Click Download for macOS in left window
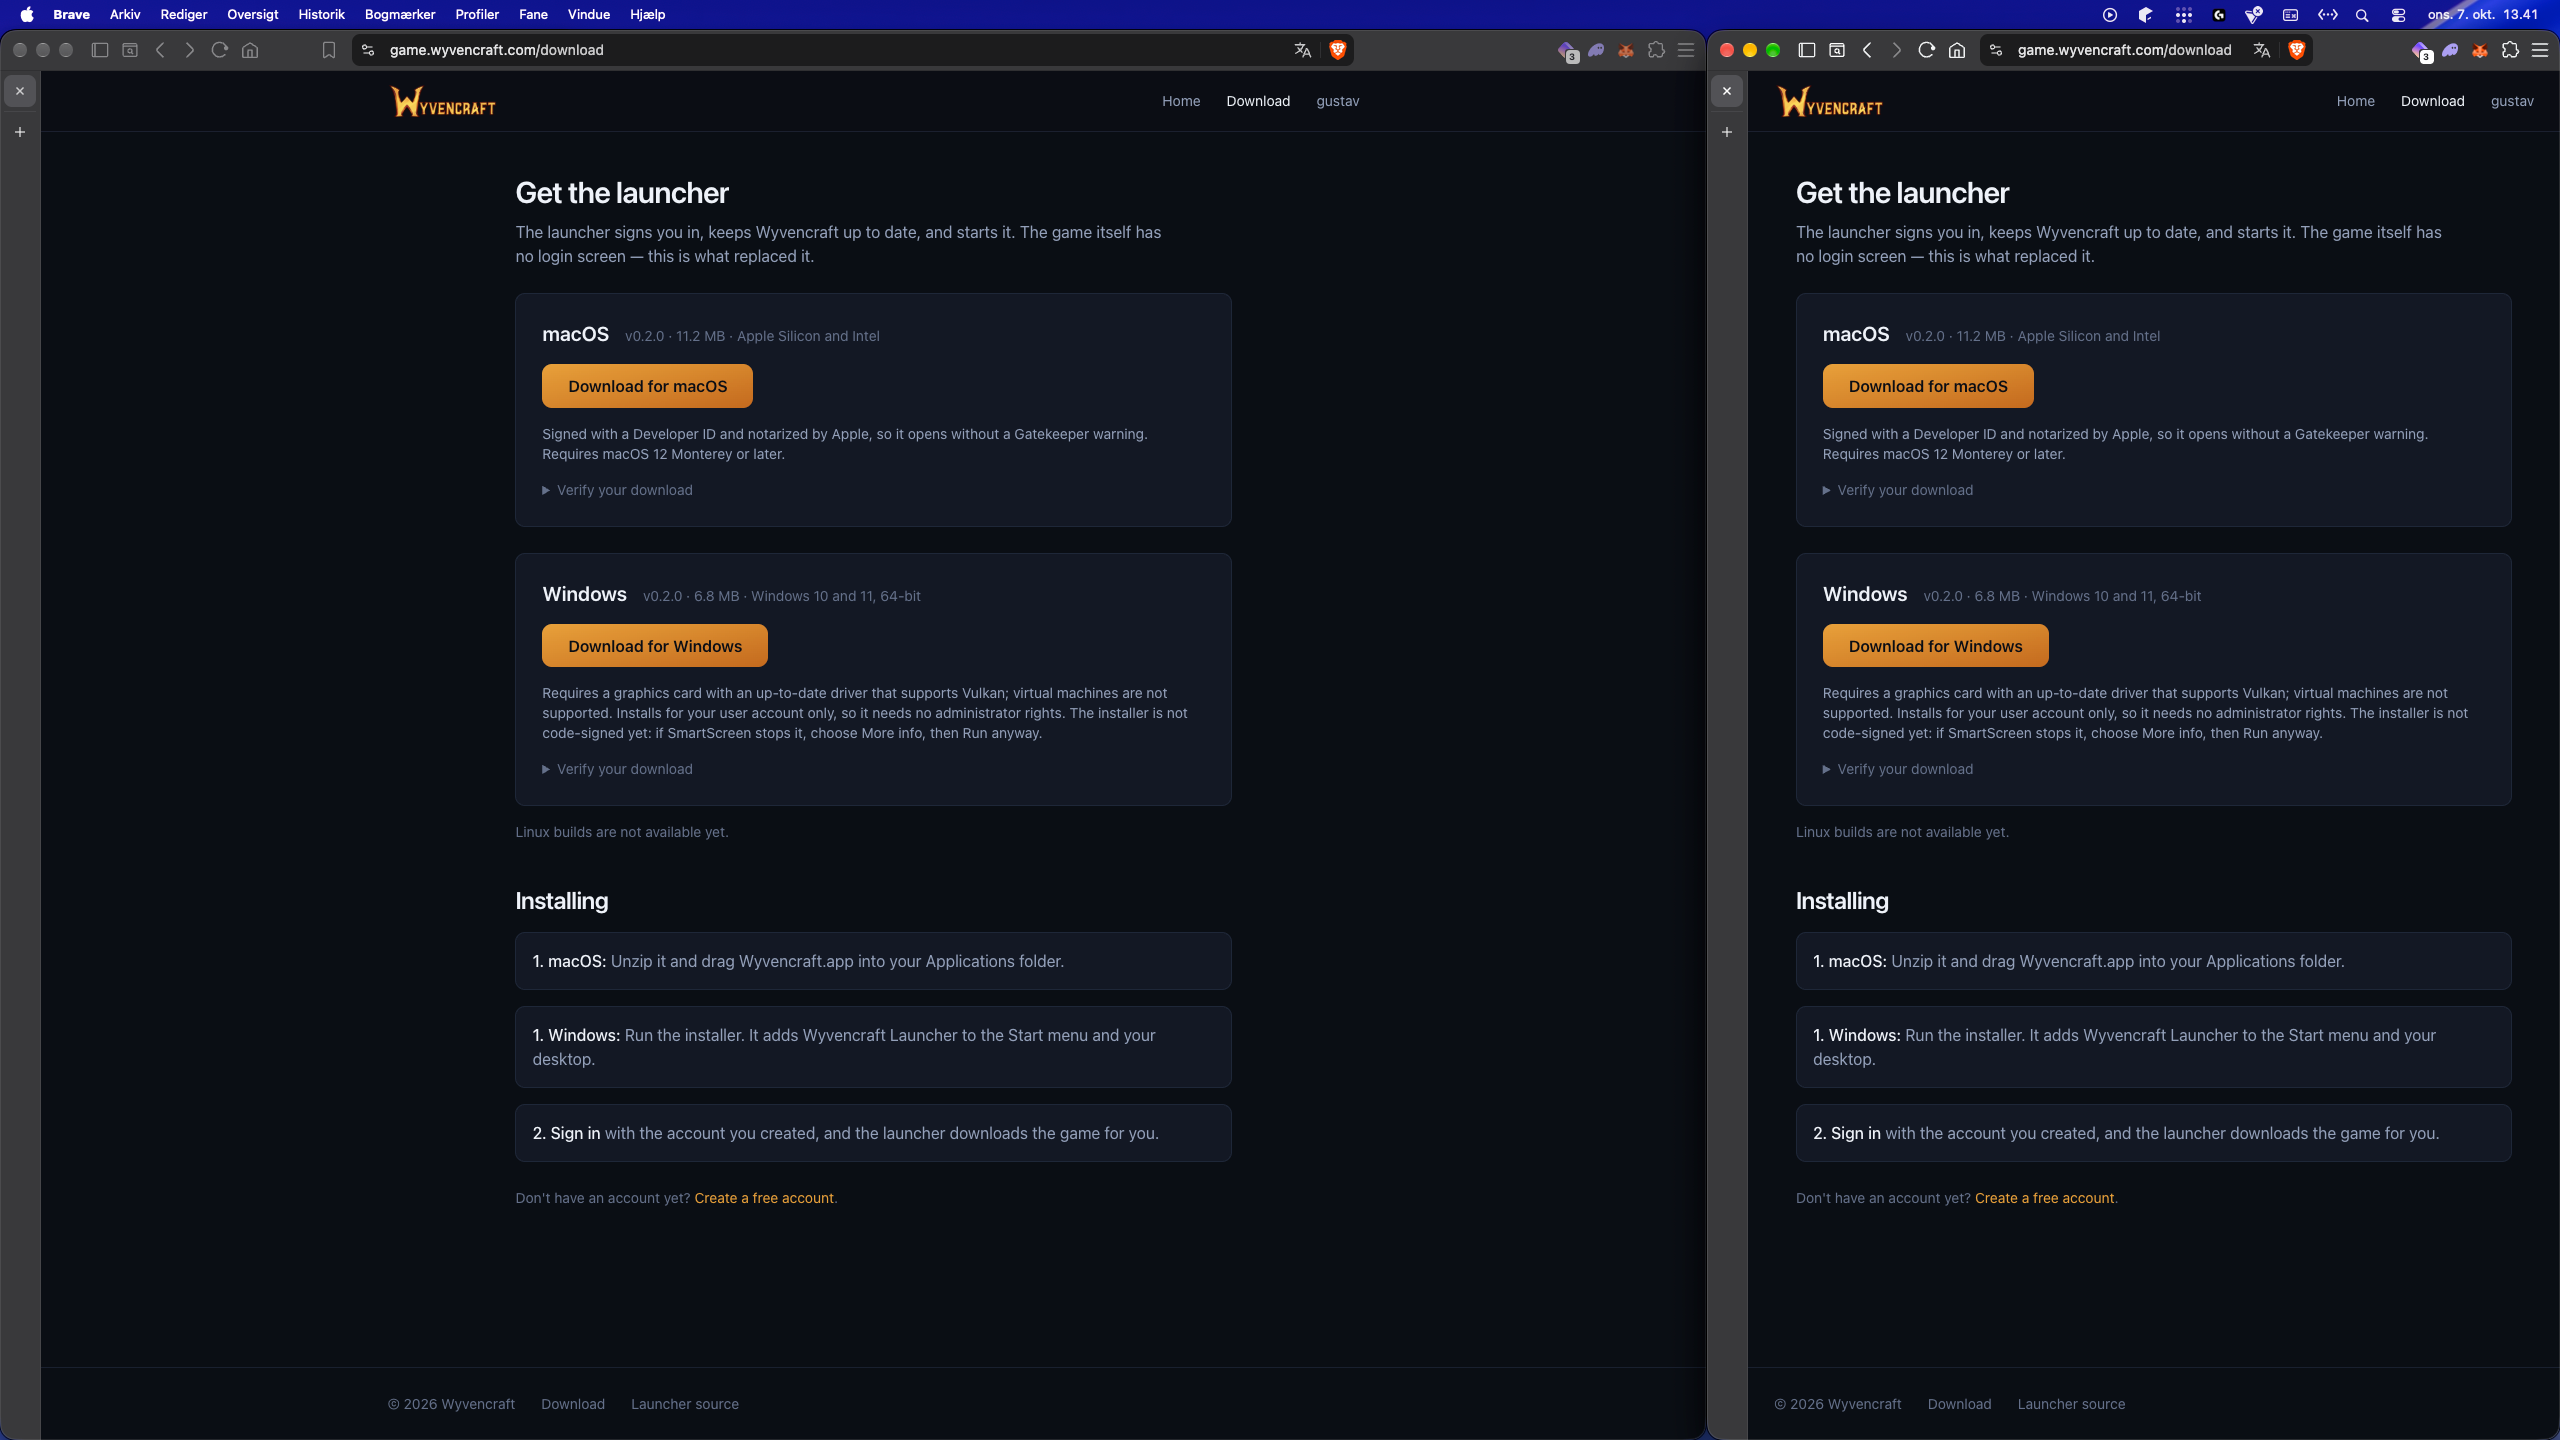 coord(647,386)
